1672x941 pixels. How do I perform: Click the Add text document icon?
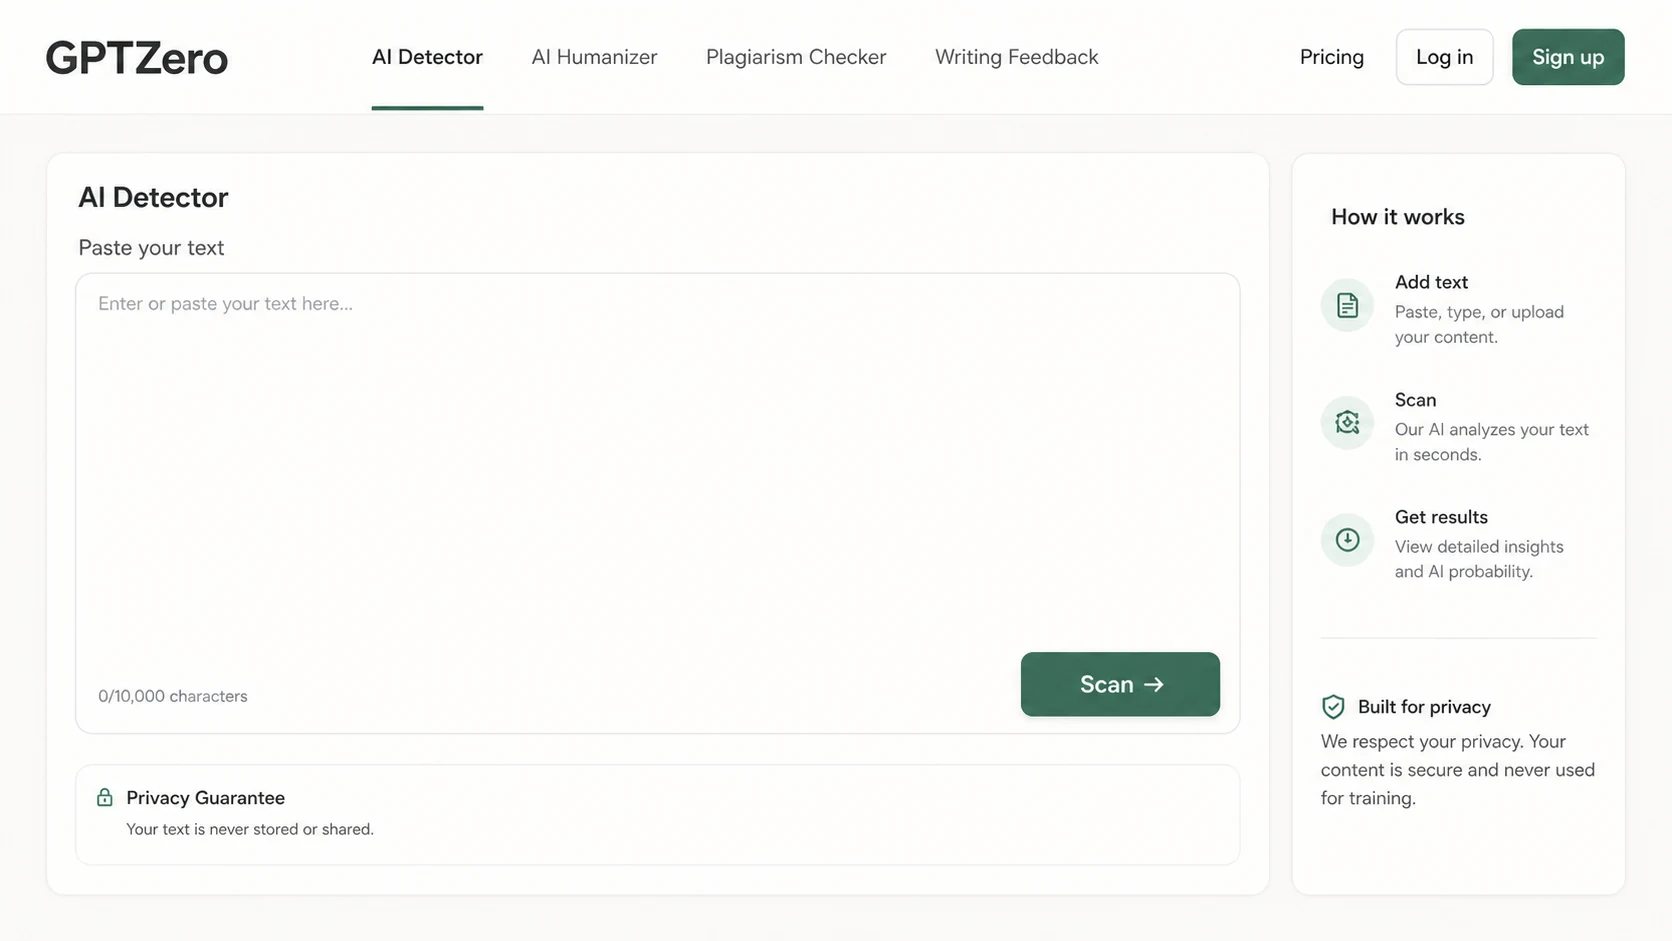pyautogui.click(x=1347, y=305)
